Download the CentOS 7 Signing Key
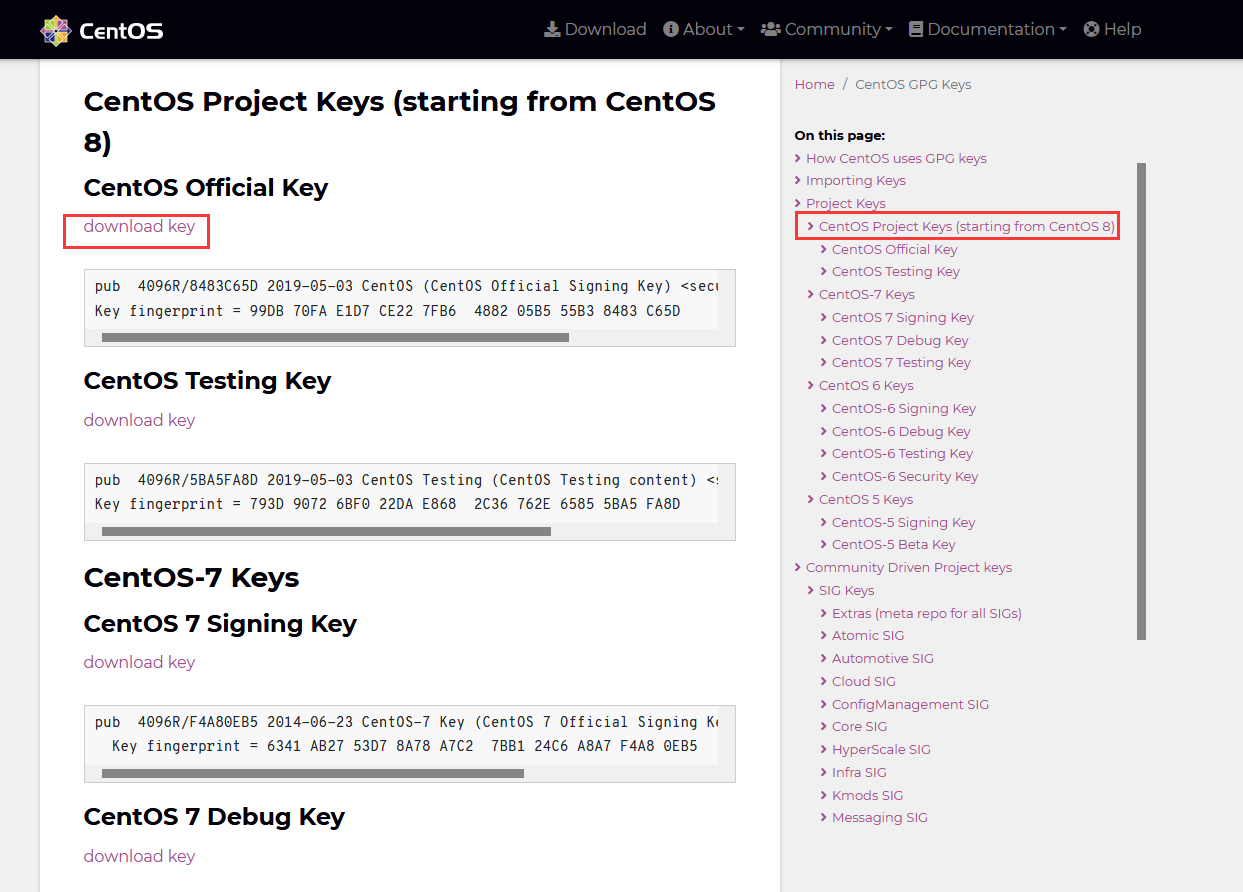1243x892 pixels. (139, 662)
